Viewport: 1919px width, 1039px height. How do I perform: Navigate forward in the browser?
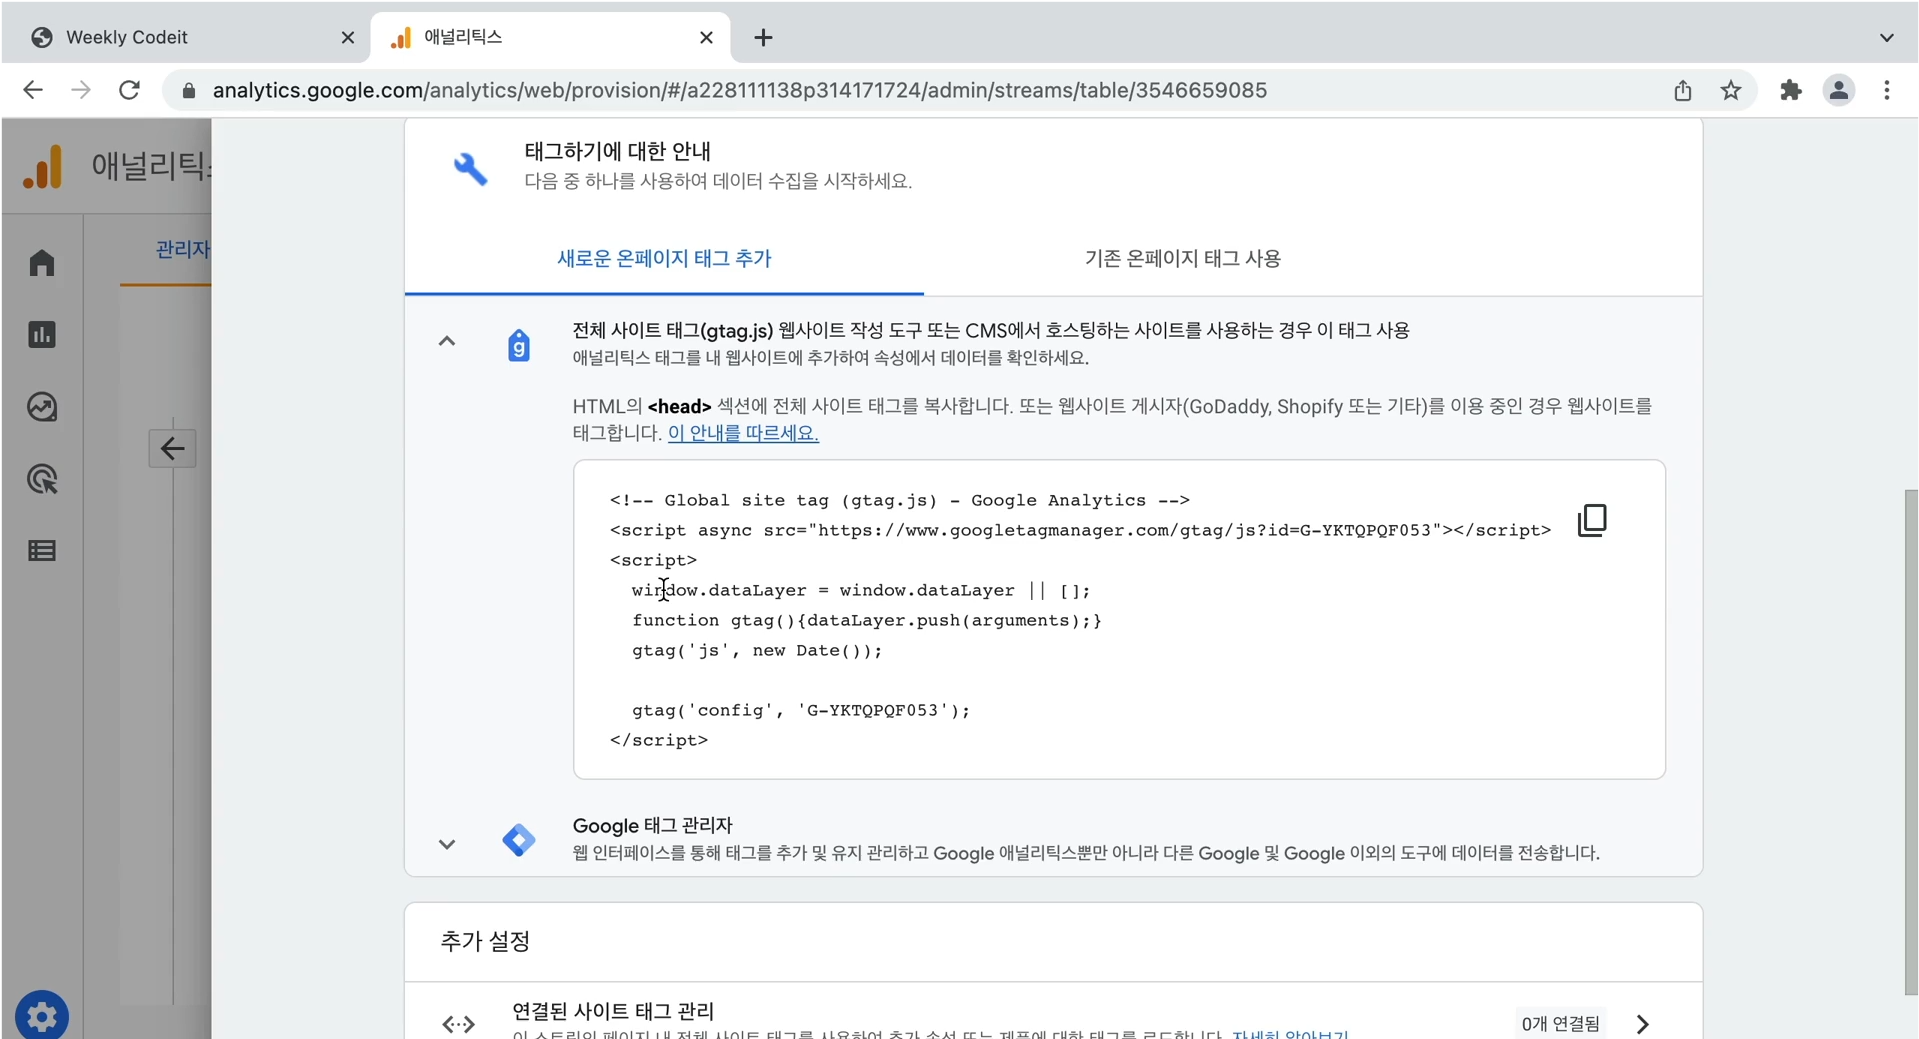81,90
